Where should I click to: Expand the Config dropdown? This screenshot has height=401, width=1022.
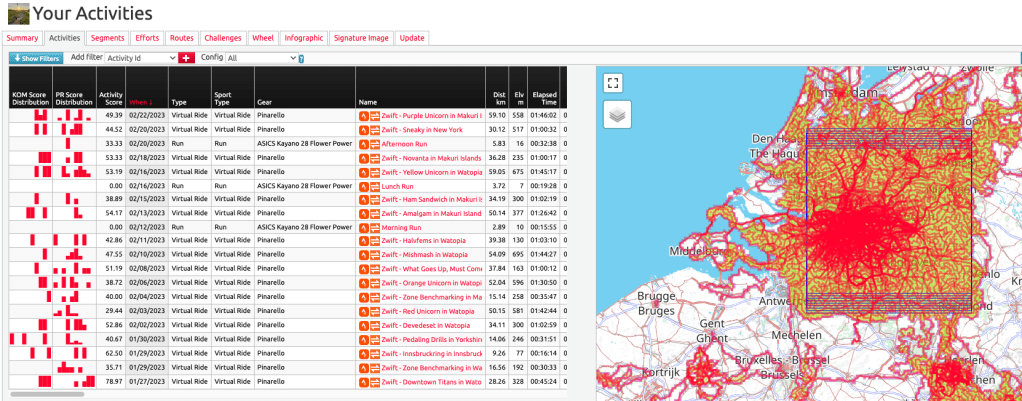point(261,59)
